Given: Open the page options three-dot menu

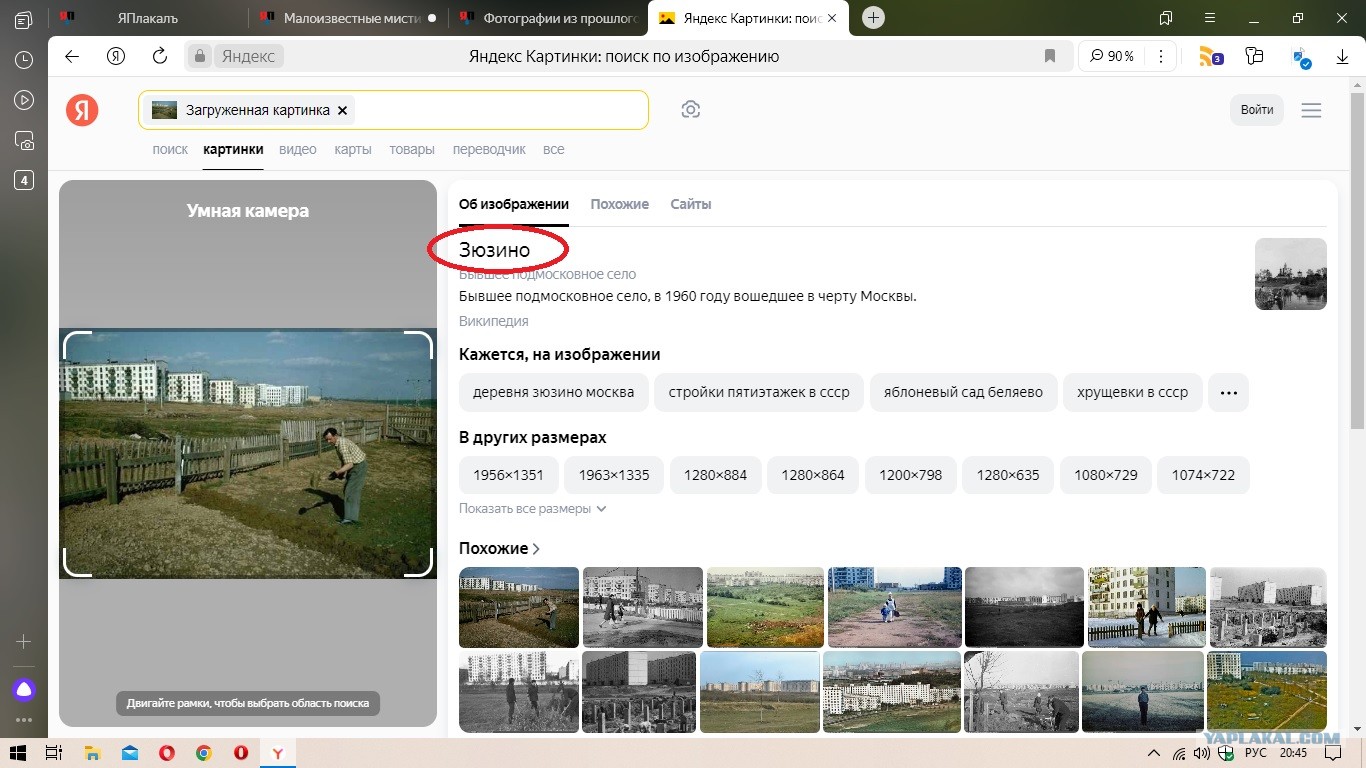Looking at the screenshot, I should click(x=1160, y=56).
